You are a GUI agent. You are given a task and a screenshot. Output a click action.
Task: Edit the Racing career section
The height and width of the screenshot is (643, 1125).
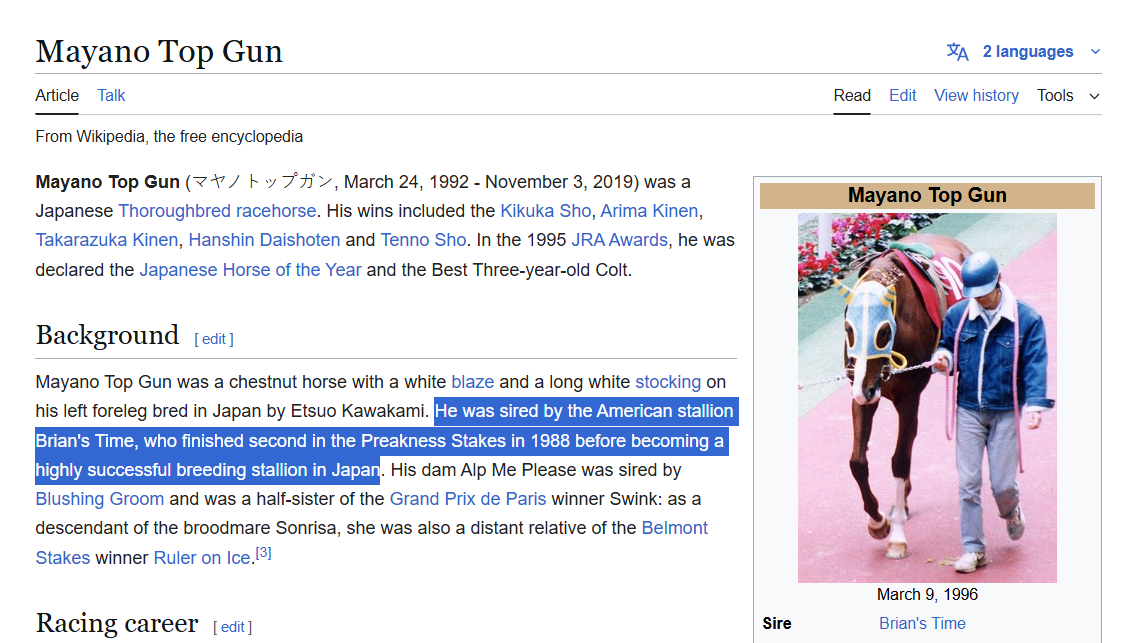point(232,626)
